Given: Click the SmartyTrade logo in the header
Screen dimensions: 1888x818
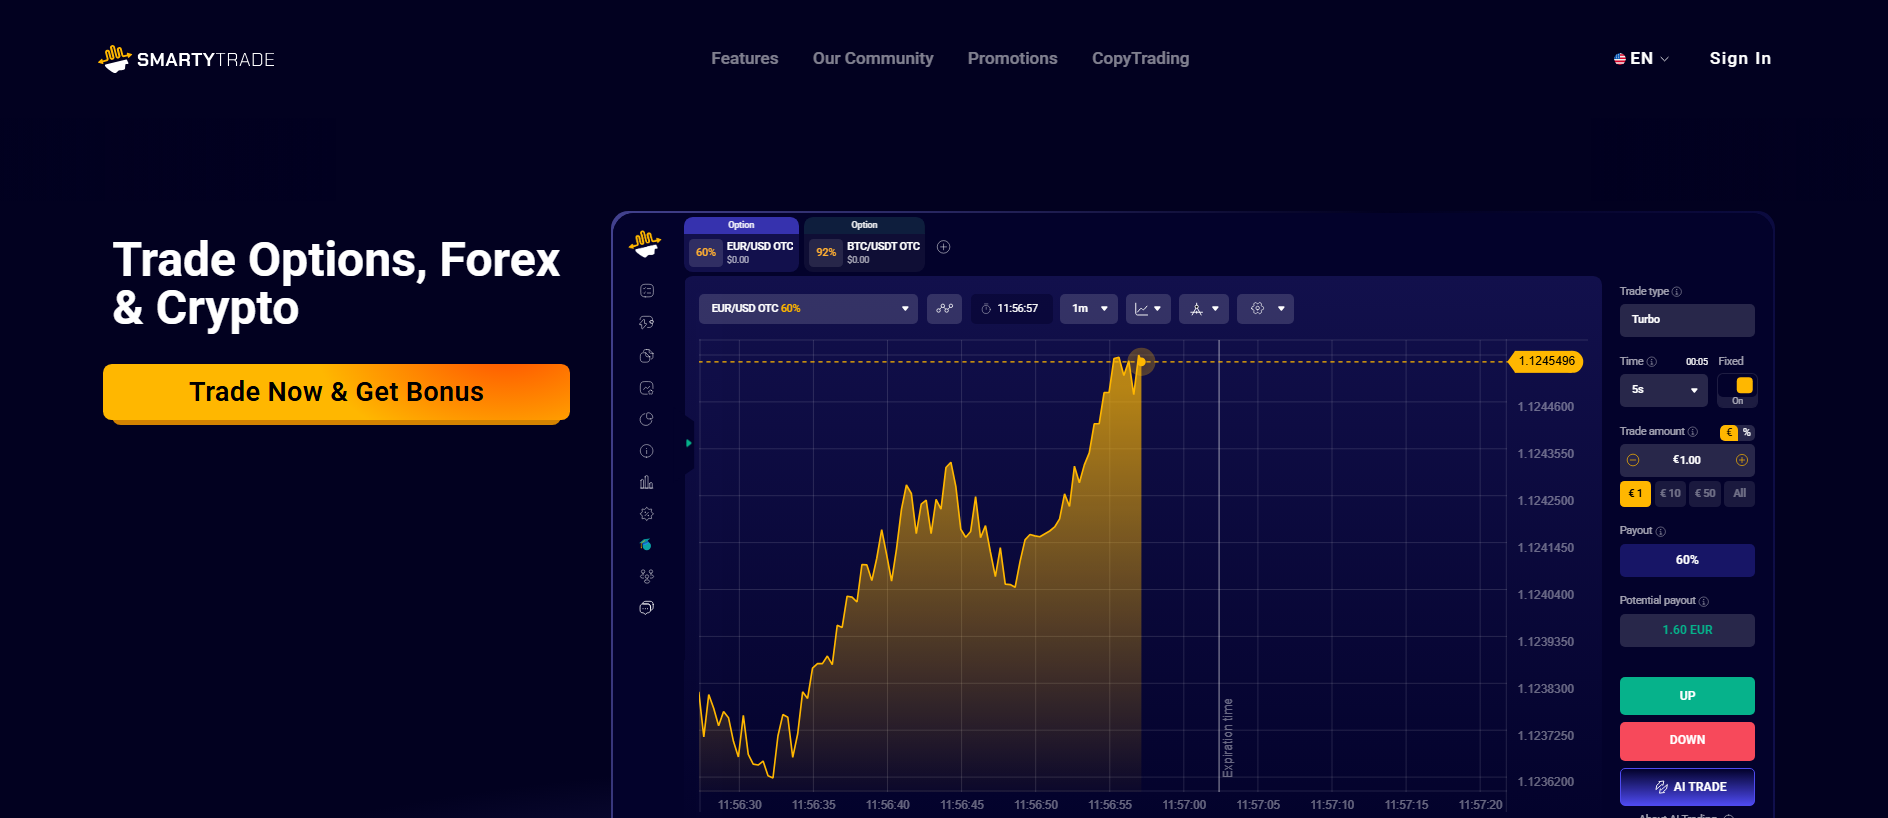Looking at the screenshot, I should [x=186, y=59].
